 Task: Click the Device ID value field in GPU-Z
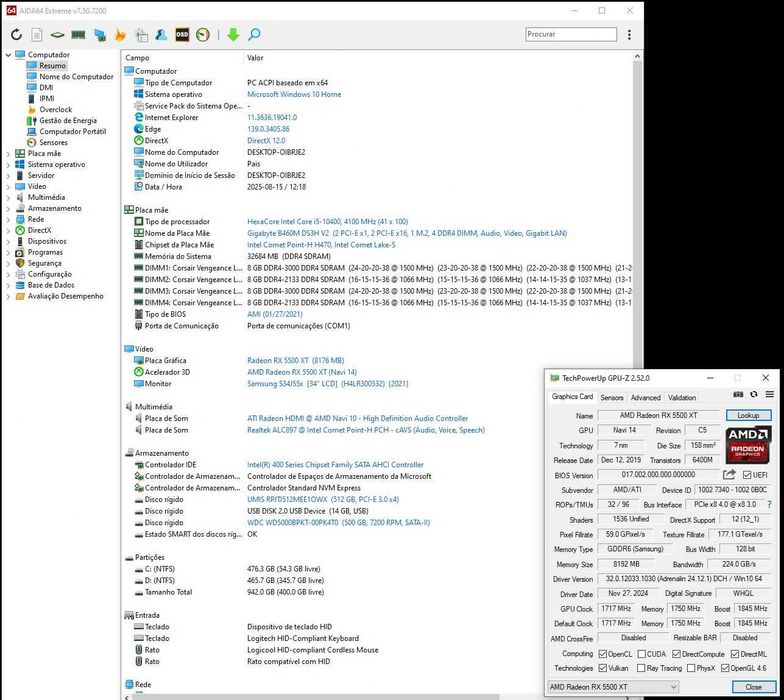point(732,490)
